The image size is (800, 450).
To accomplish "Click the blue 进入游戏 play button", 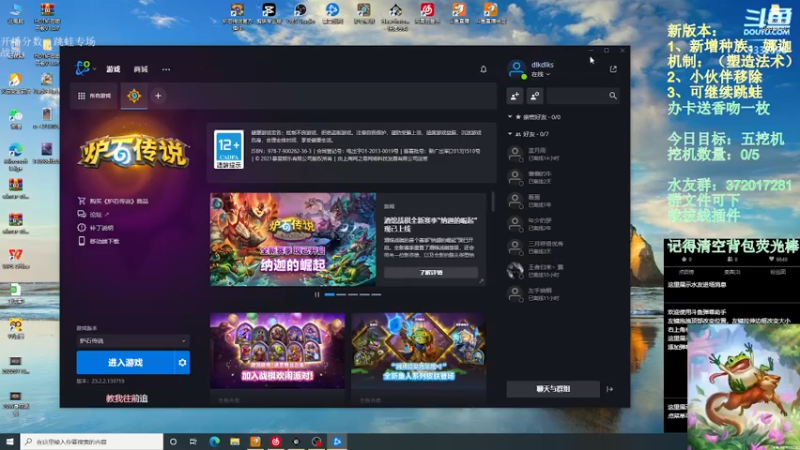I will [x=126, y=362].
